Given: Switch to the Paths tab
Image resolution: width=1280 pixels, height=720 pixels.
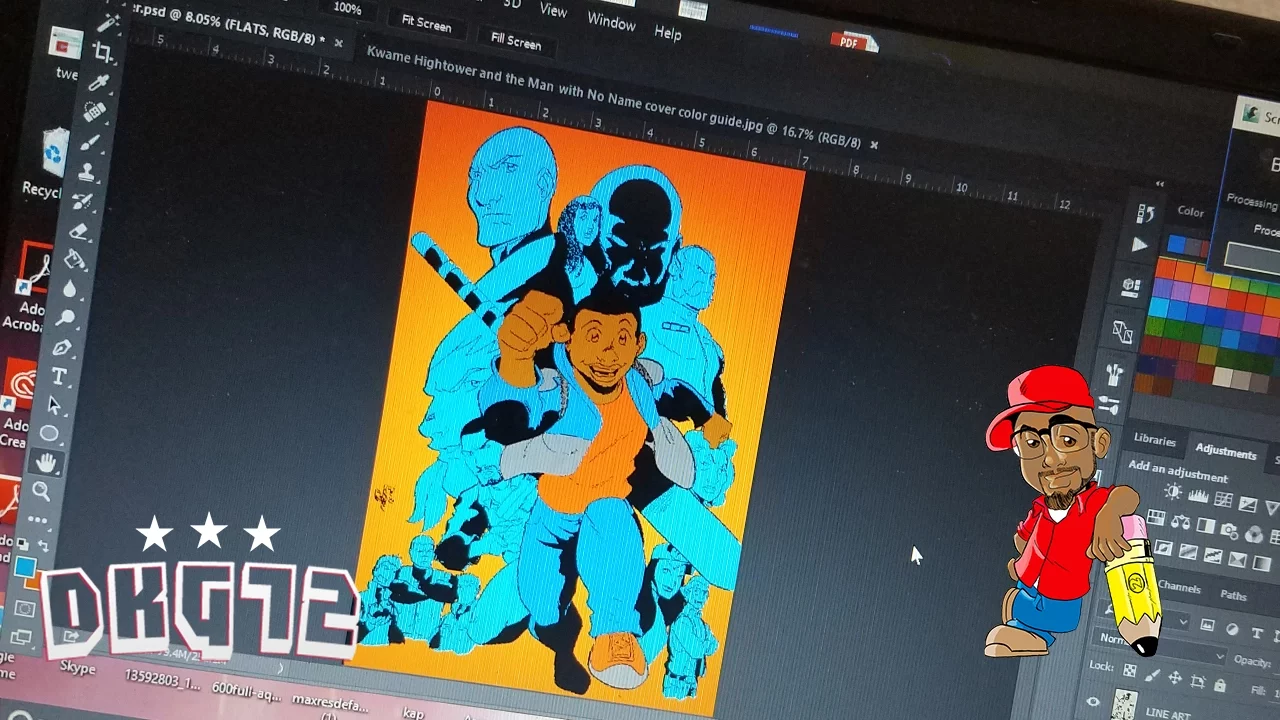Looking at the screenshot, I should 1233,595.
